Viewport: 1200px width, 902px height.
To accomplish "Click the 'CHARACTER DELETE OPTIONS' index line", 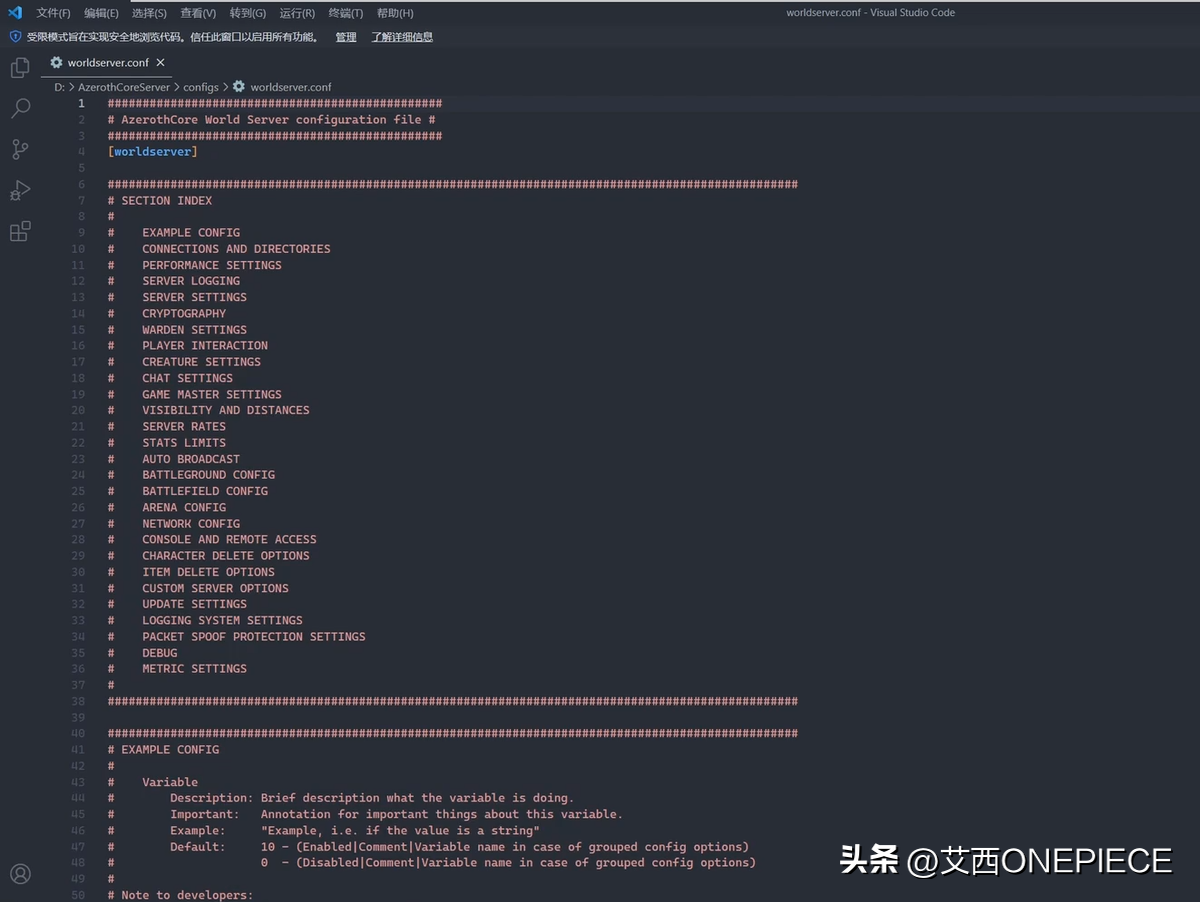I will 226,556.
